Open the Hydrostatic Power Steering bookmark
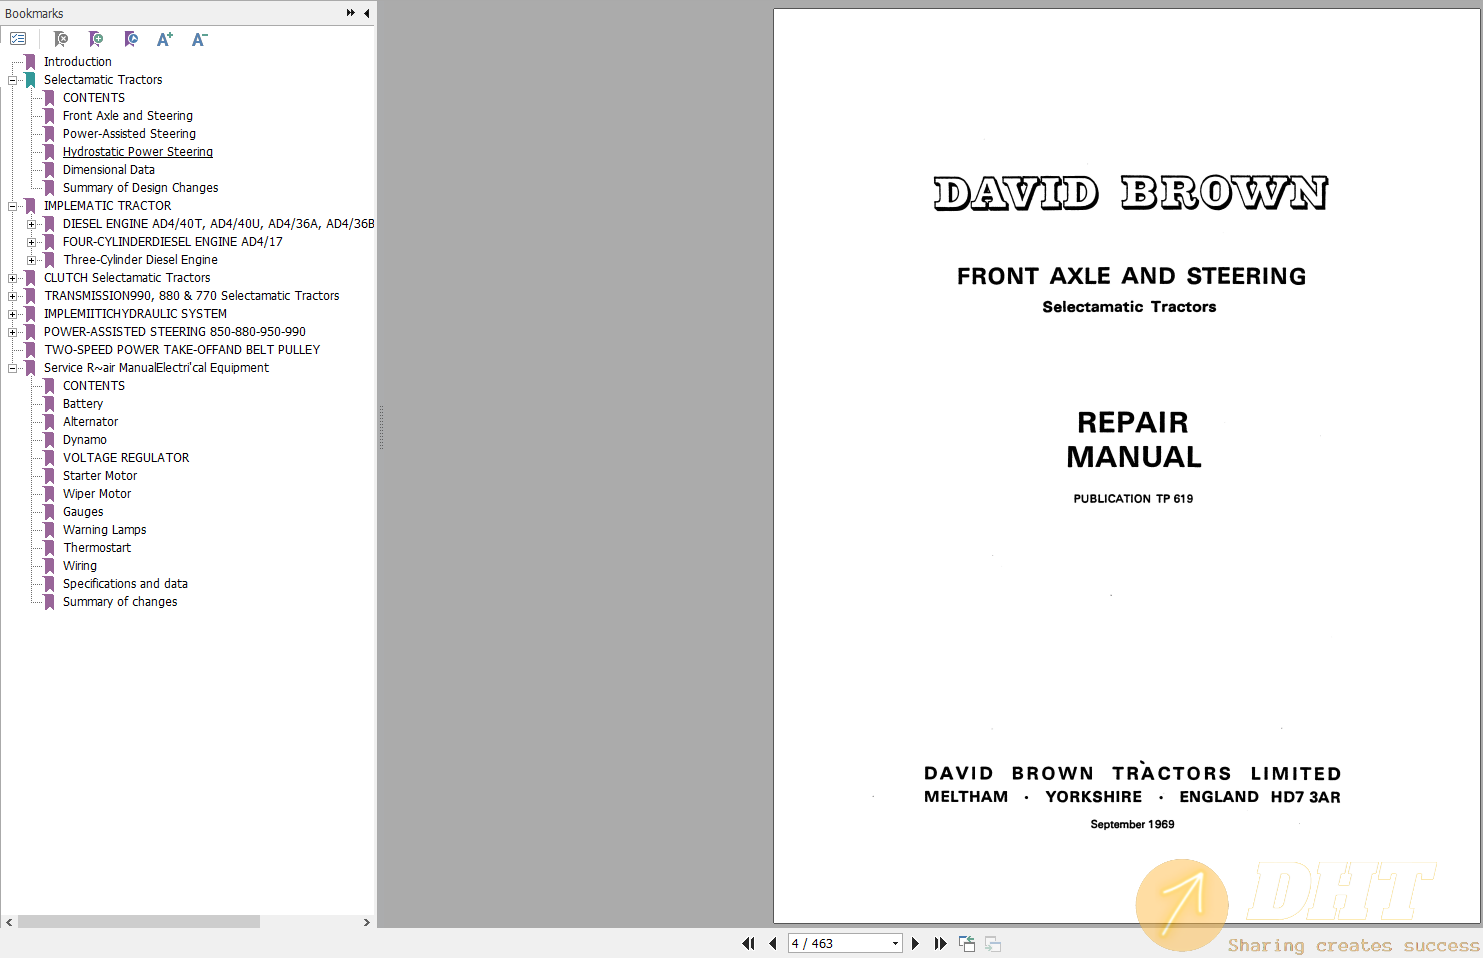The height and width of the screenshot is (958, 1483). [137, 151]
